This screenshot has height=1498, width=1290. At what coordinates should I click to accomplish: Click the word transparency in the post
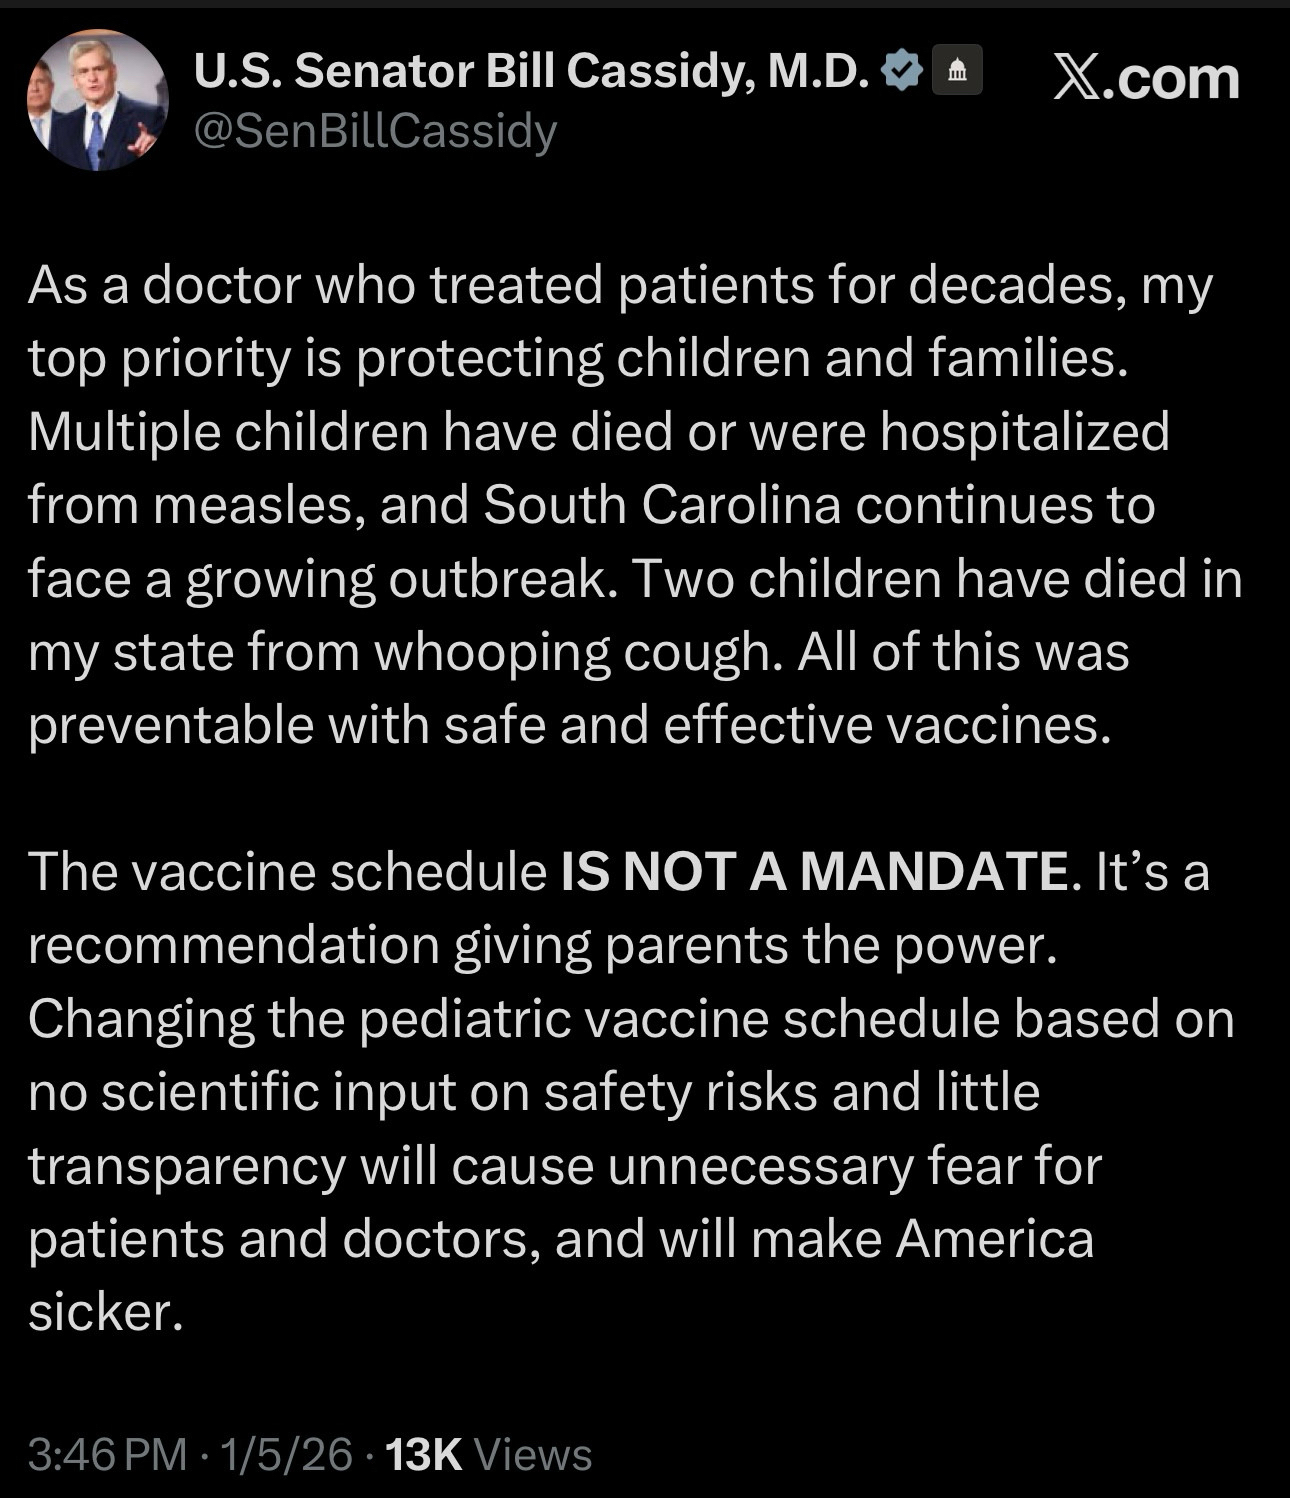(x=187, y=1166)
